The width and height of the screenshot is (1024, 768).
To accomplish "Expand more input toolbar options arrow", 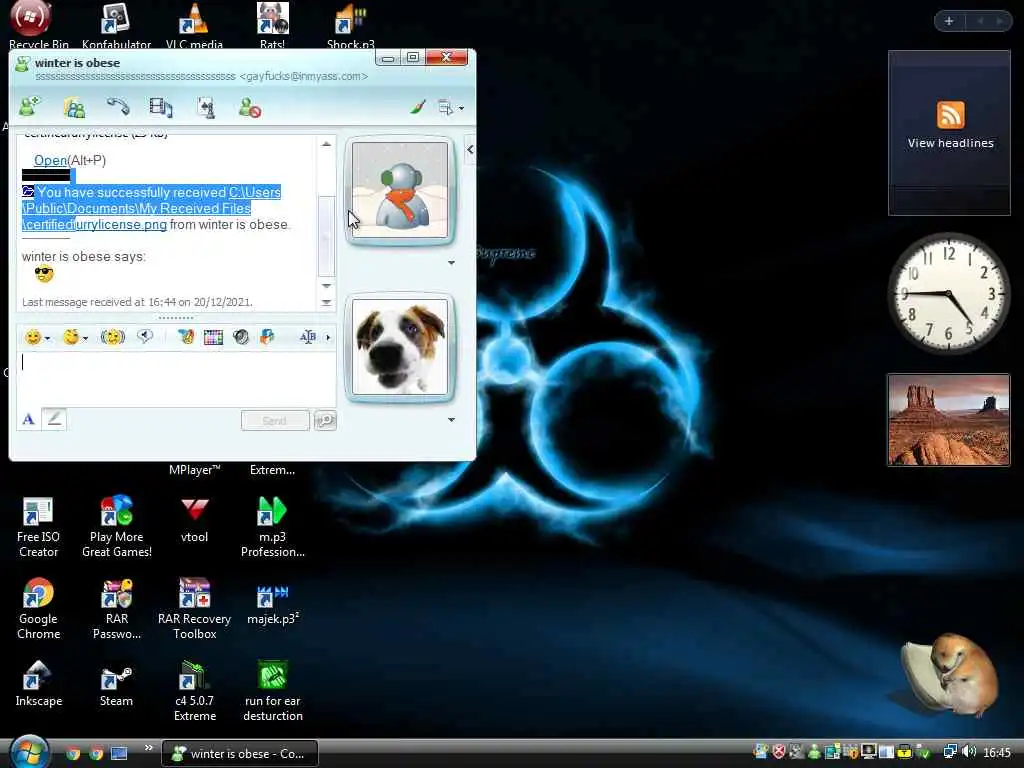I will tap(328, 338).
